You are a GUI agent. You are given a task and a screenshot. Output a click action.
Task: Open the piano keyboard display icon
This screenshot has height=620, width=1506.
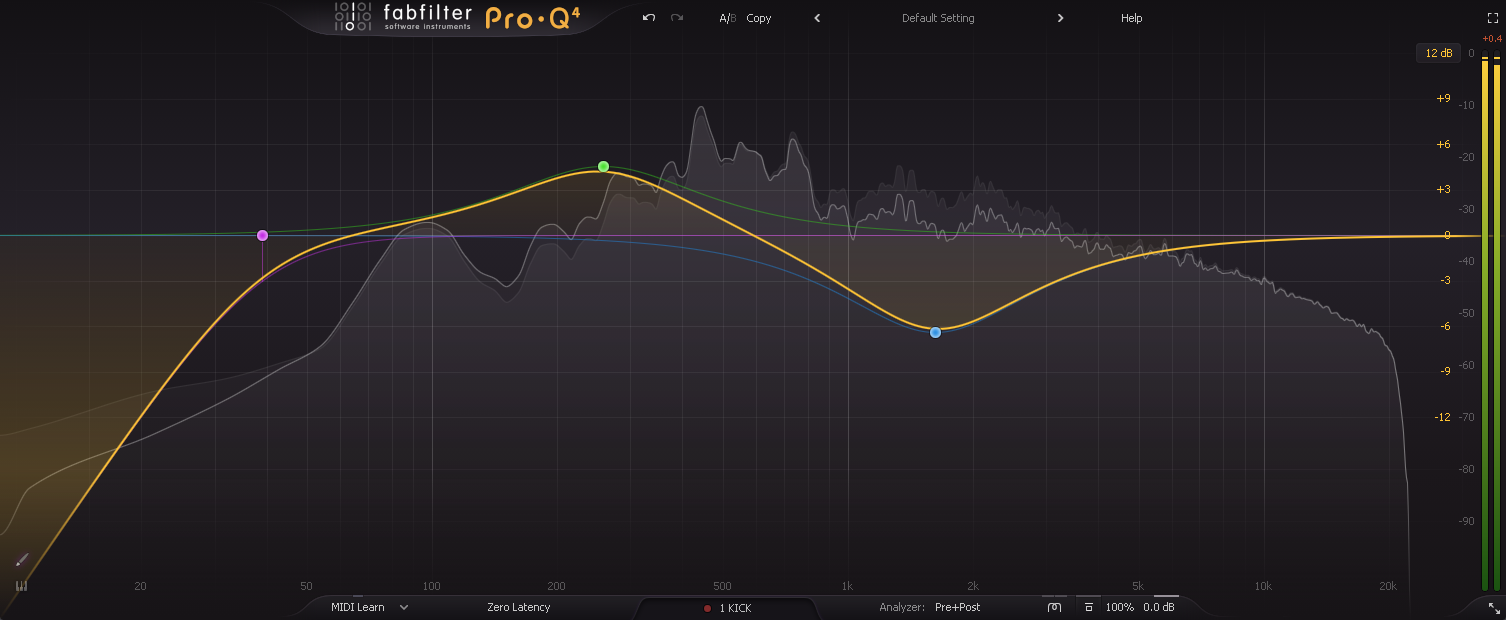pos(21,586)
